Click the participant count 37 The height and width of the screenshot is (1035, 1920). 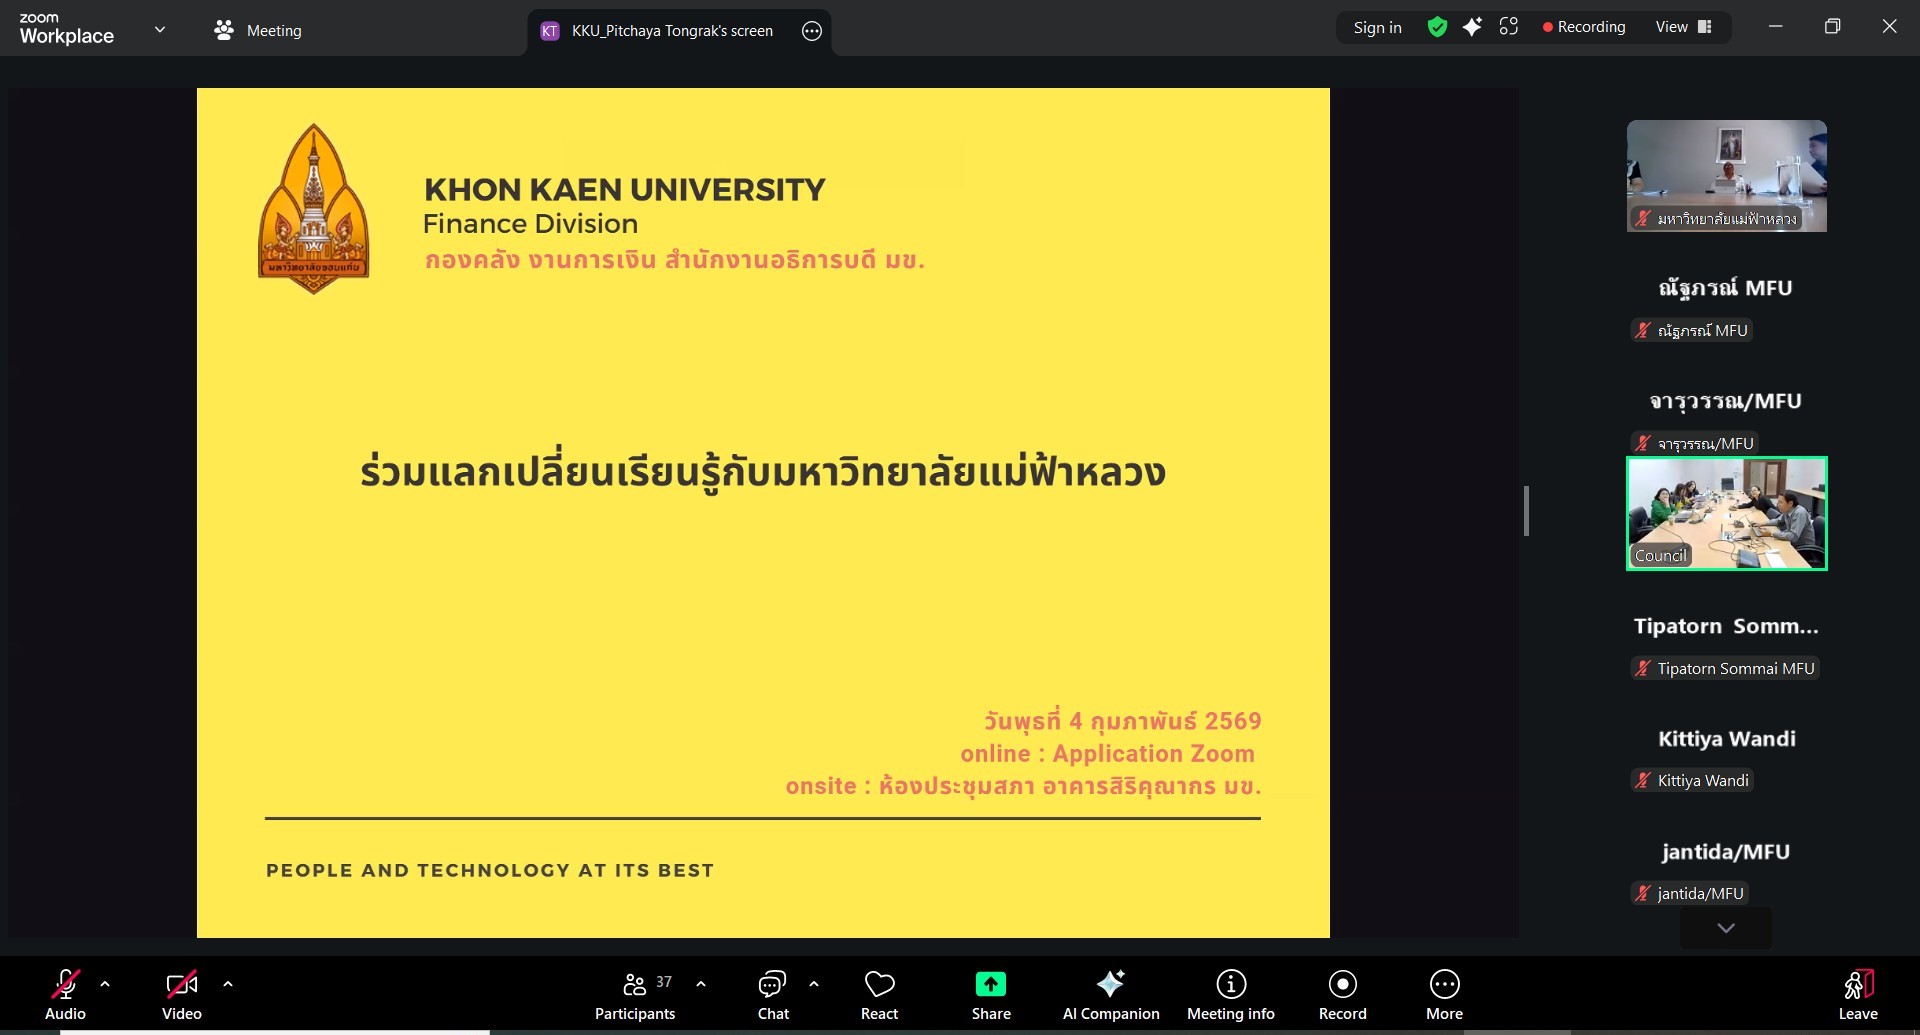click(x=664, y=982)
